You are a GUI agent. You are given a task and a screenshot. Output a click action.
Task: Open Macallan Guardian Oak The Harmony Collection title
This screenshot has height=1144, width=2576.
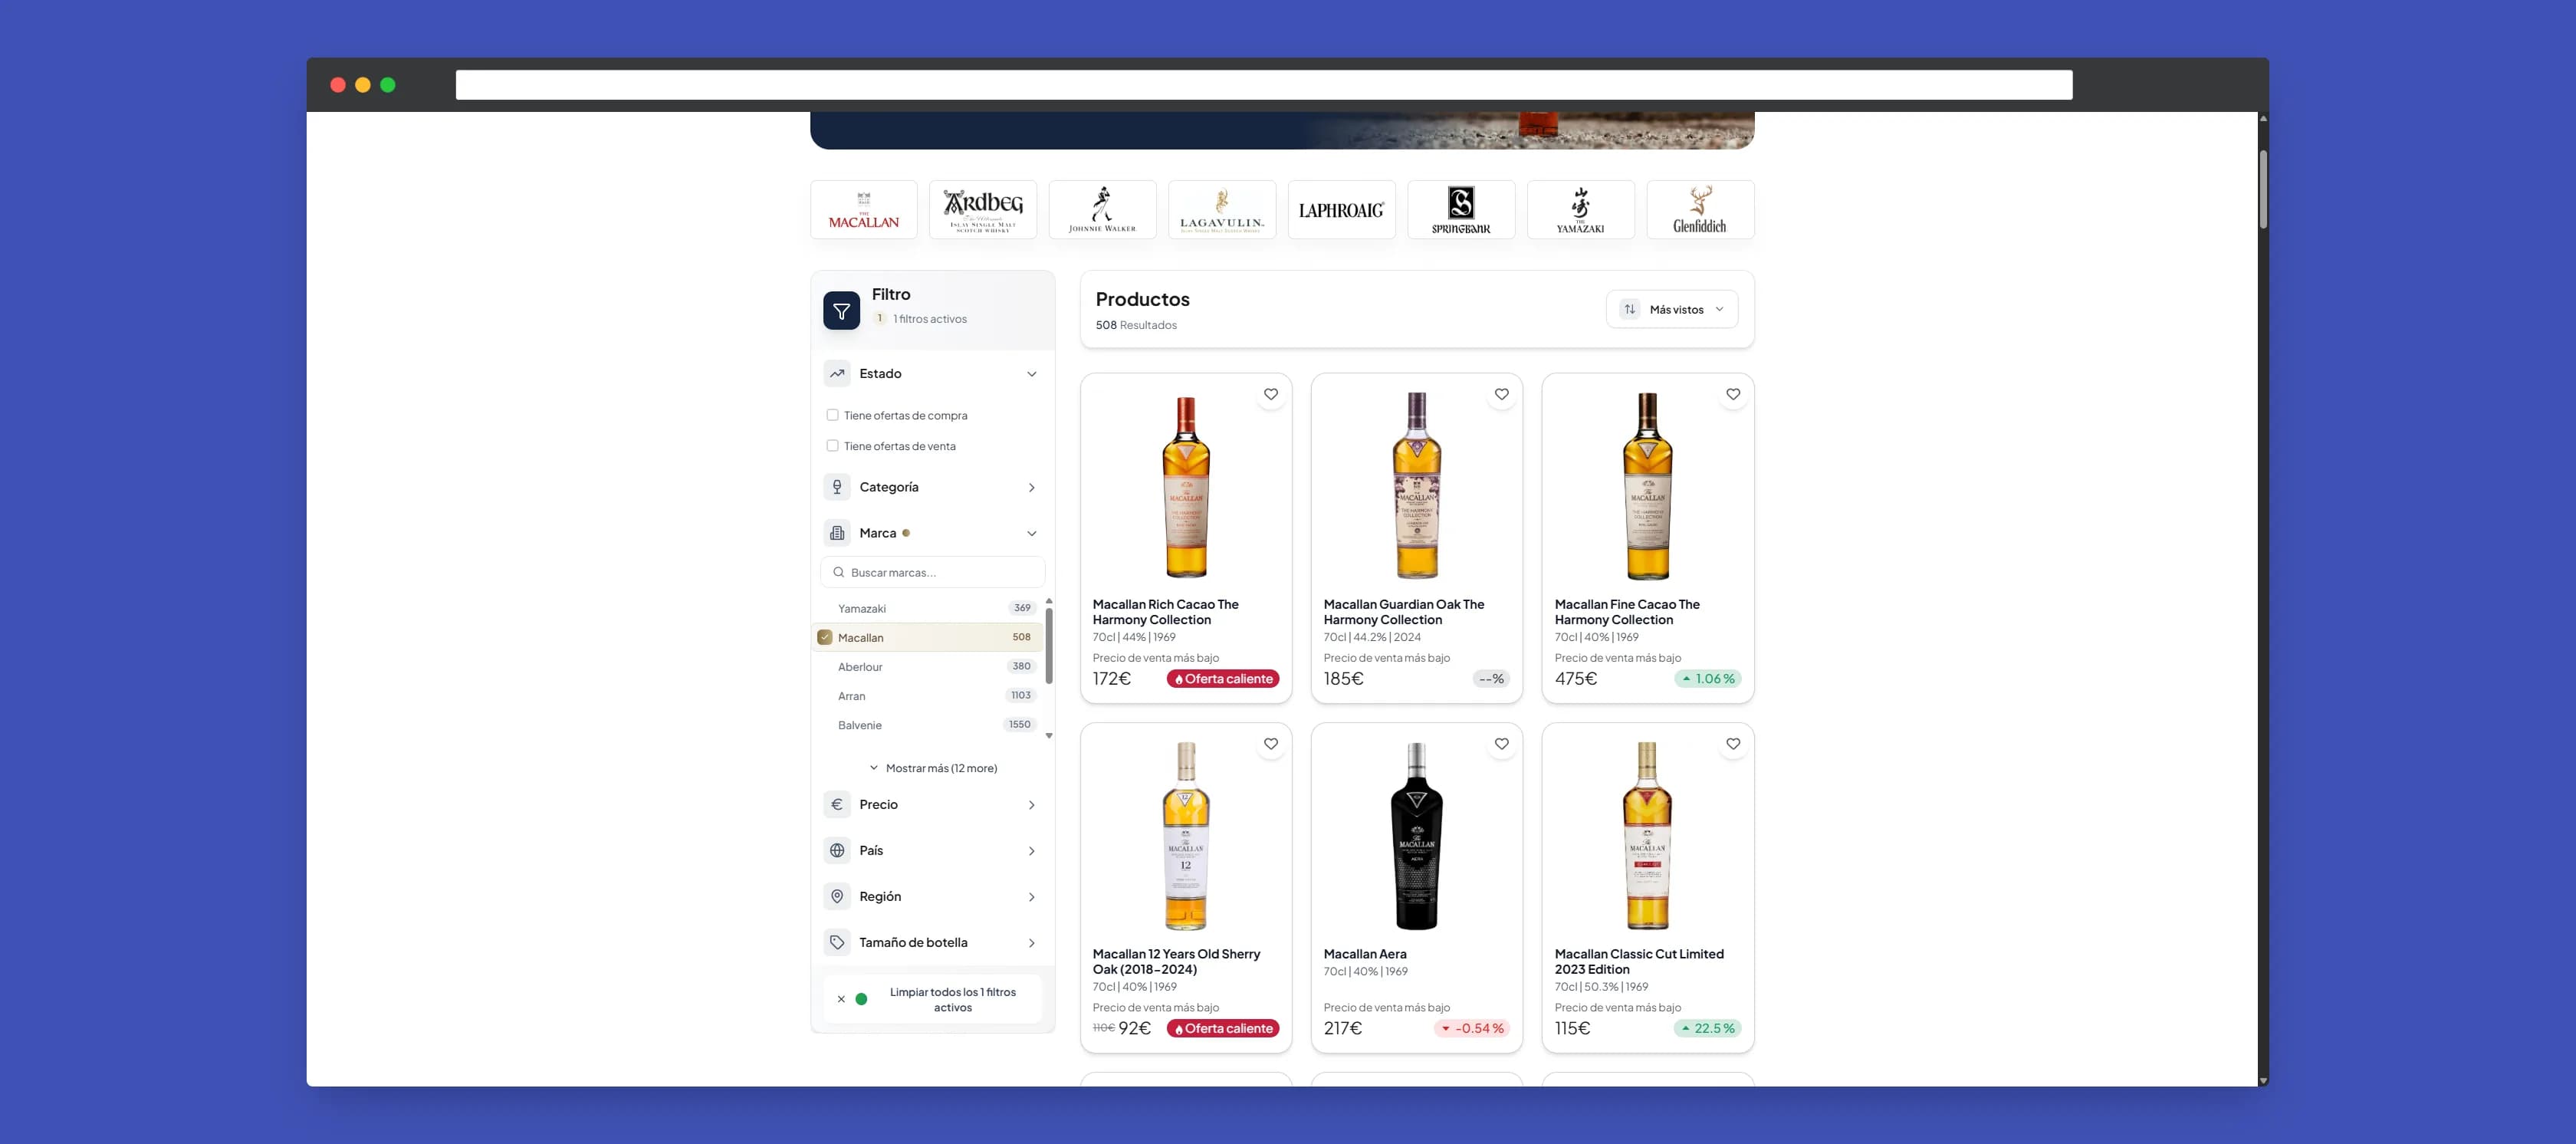(1404, 612)
